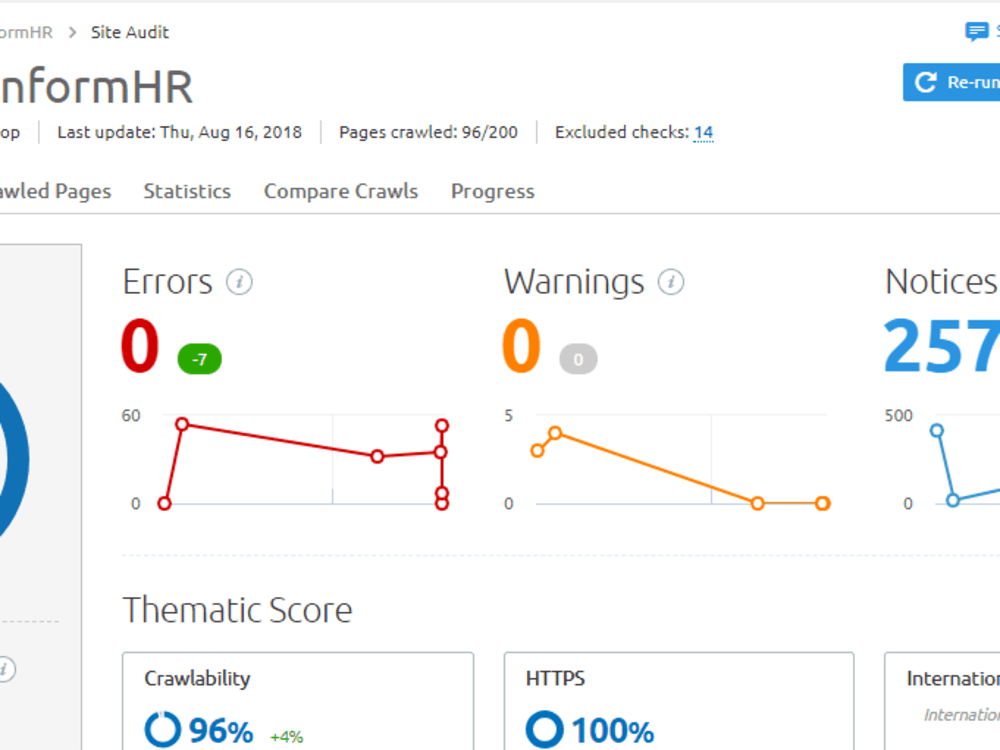Select the last point on Warnings chart

[823, 503]
